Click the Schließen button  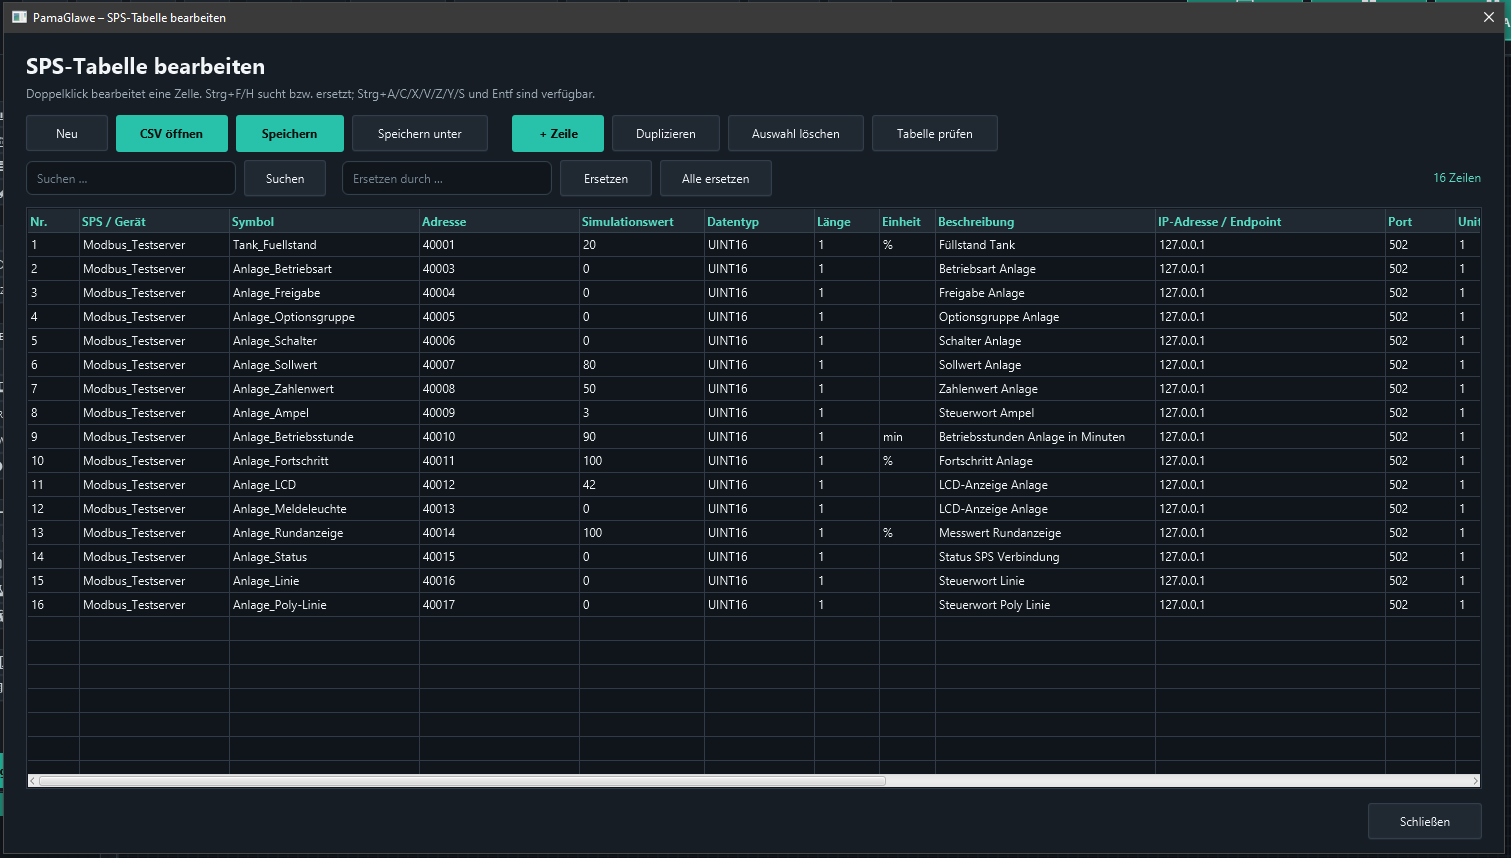[x=1425, y=821]
